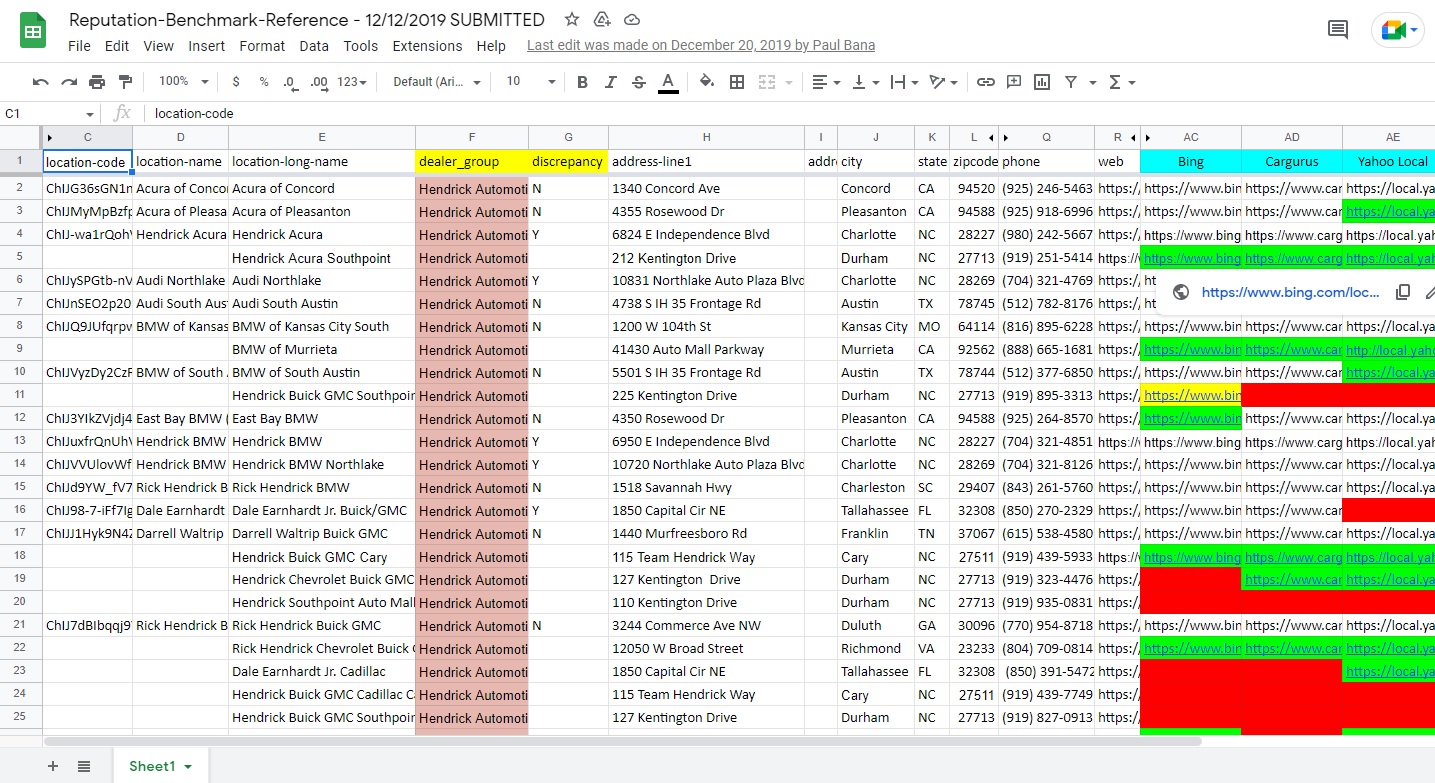Insert a link

[x=986, y=82]
